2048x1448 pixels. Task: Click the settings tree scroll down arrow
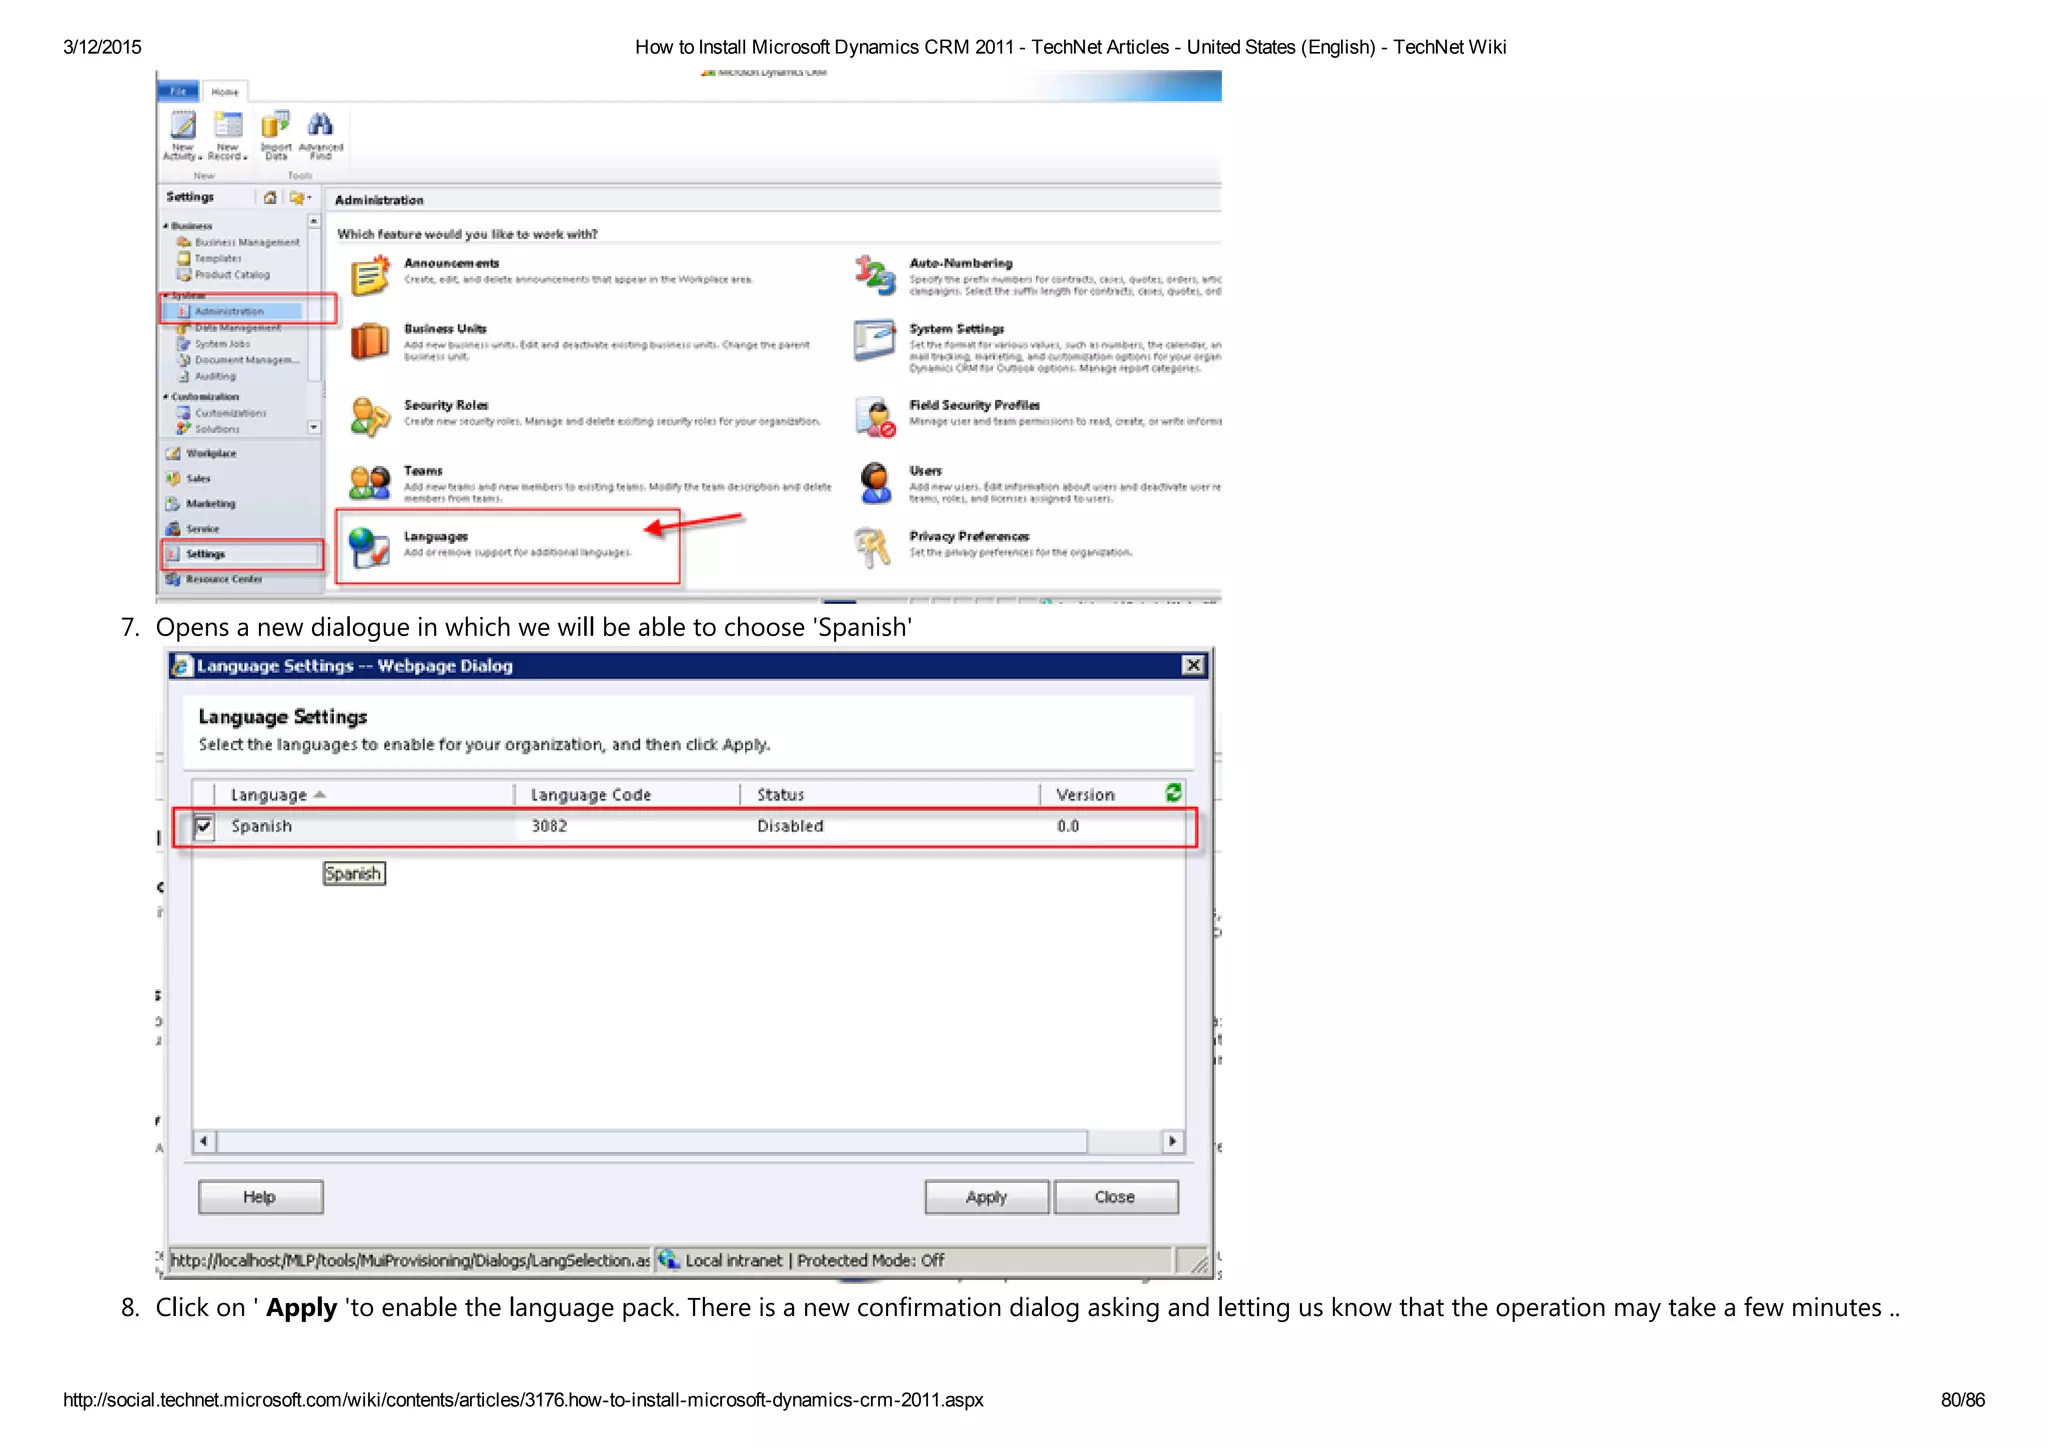pos(314,427)
